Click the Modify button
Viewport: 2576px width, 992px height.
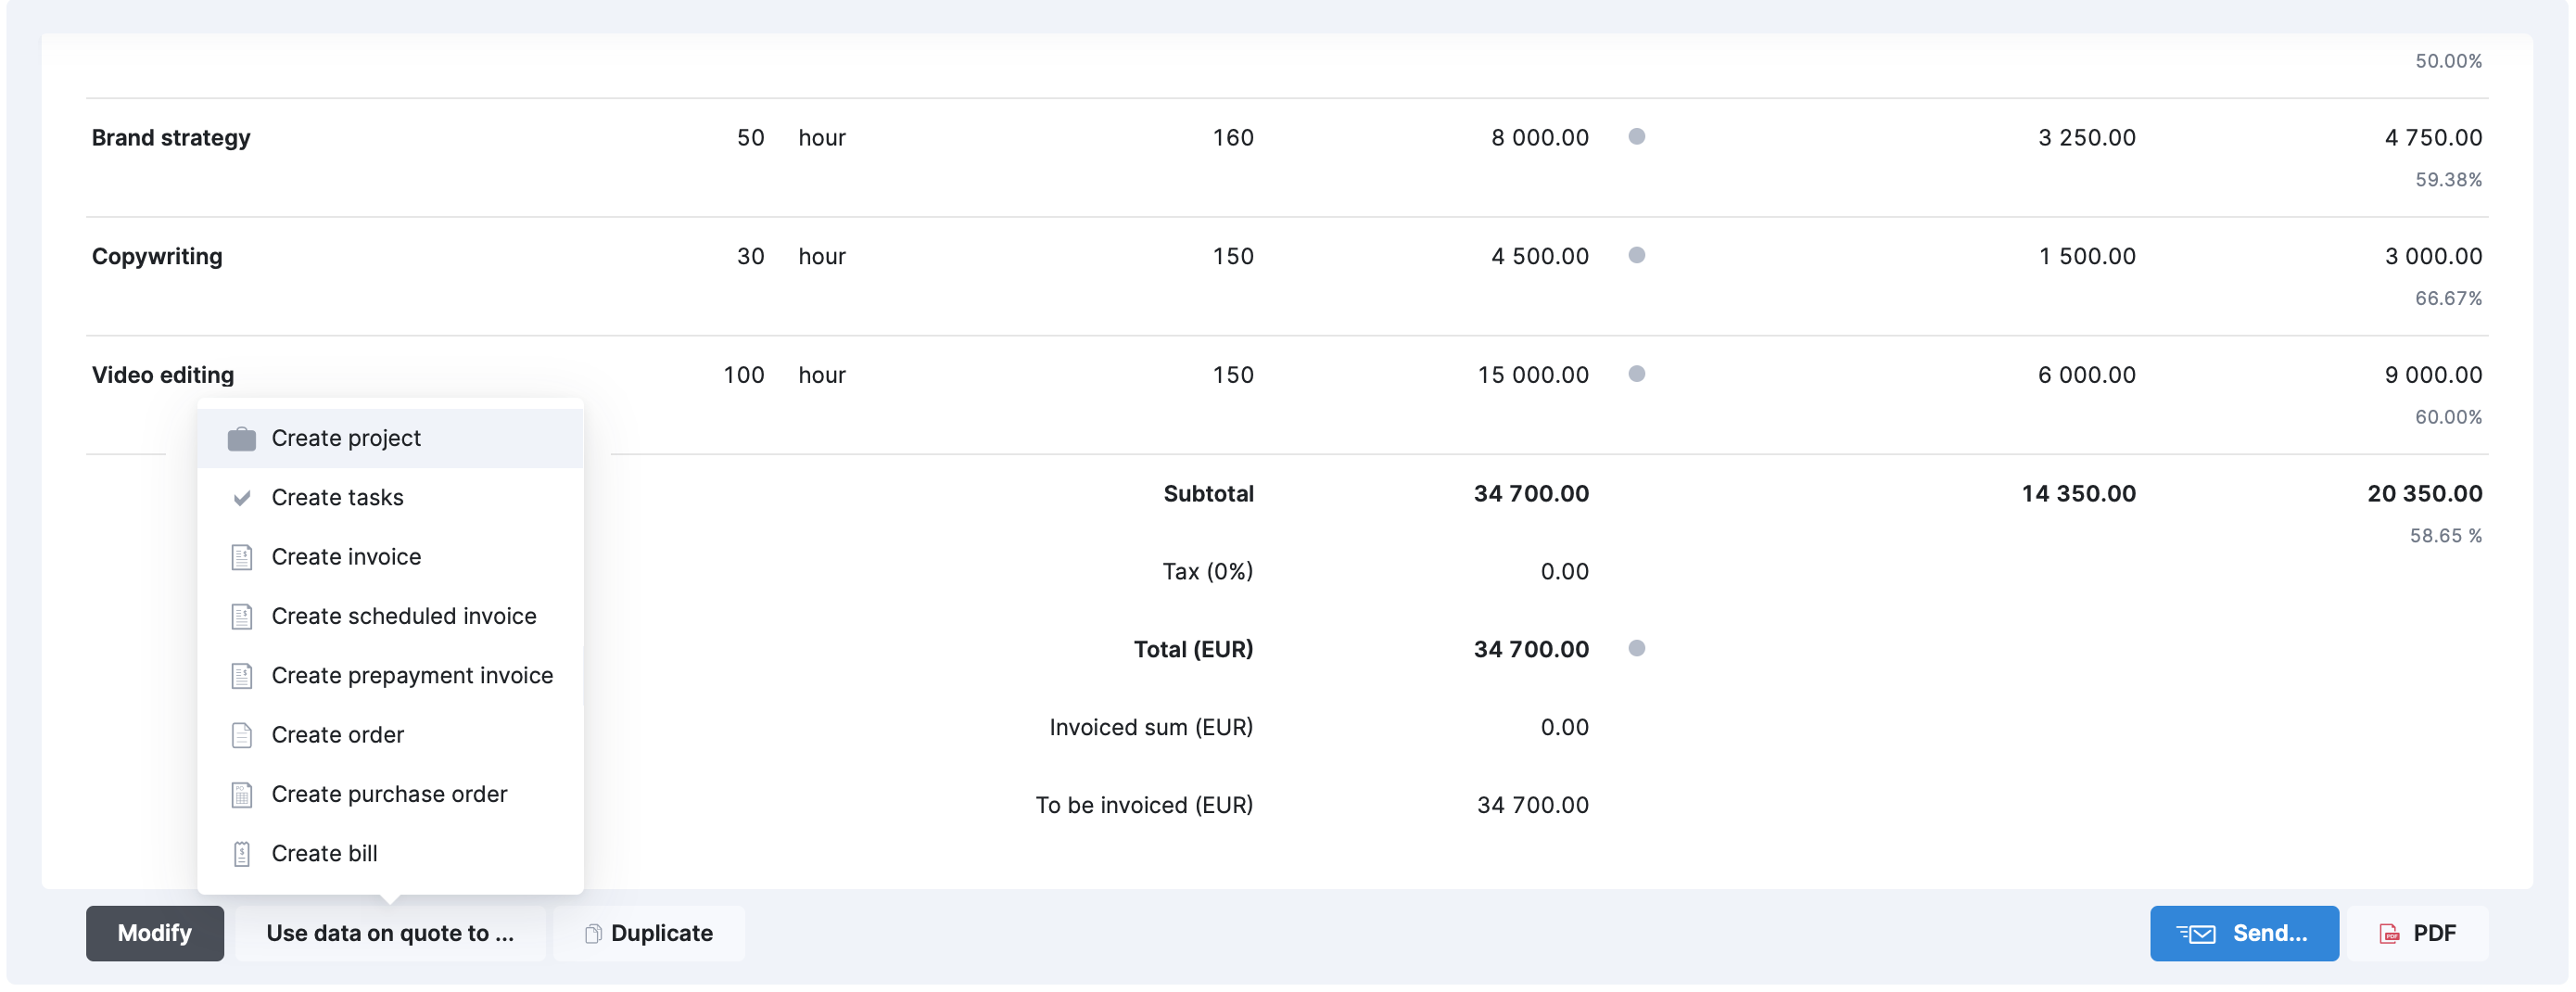(x=155, y=934)
